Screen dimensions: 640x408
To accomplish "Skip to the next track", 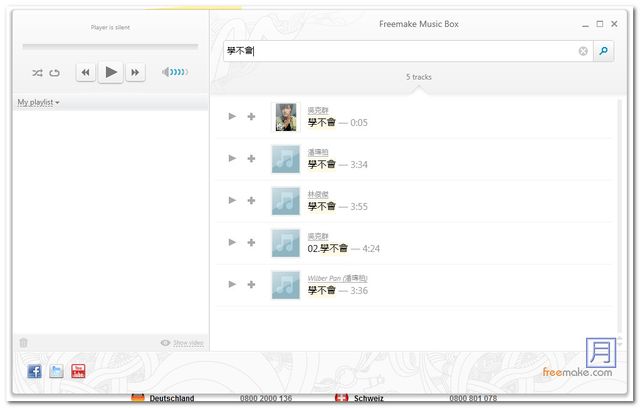I will tap(135, 73).
